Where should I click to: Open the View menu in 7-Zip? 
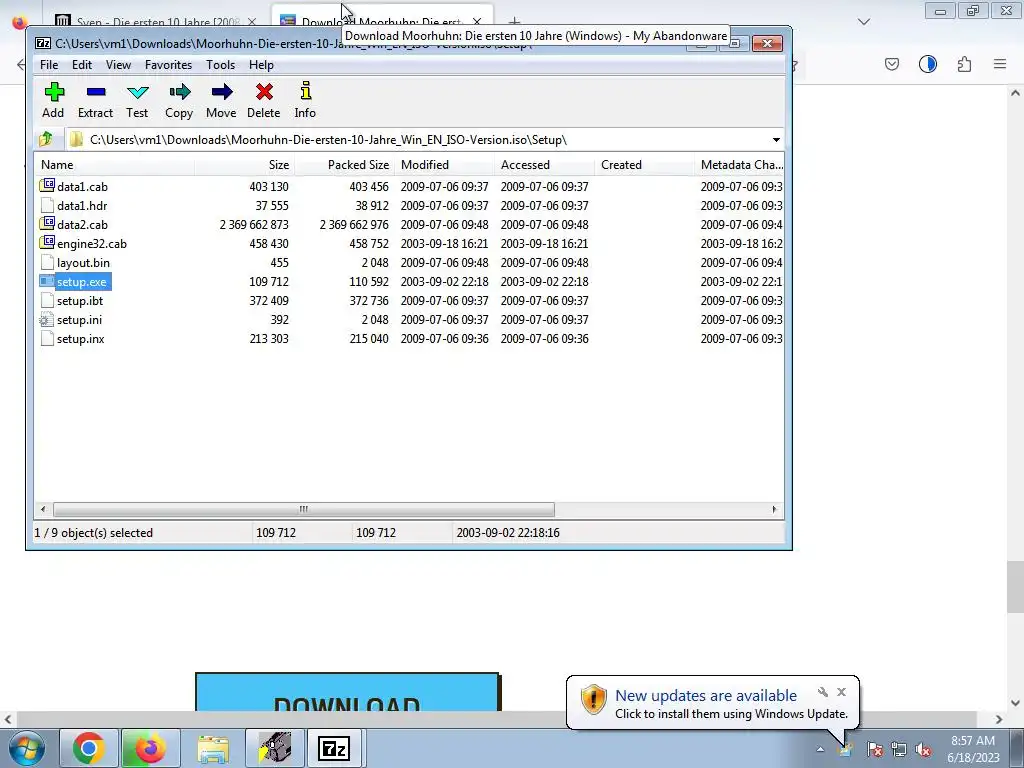(x=118, y=65)
